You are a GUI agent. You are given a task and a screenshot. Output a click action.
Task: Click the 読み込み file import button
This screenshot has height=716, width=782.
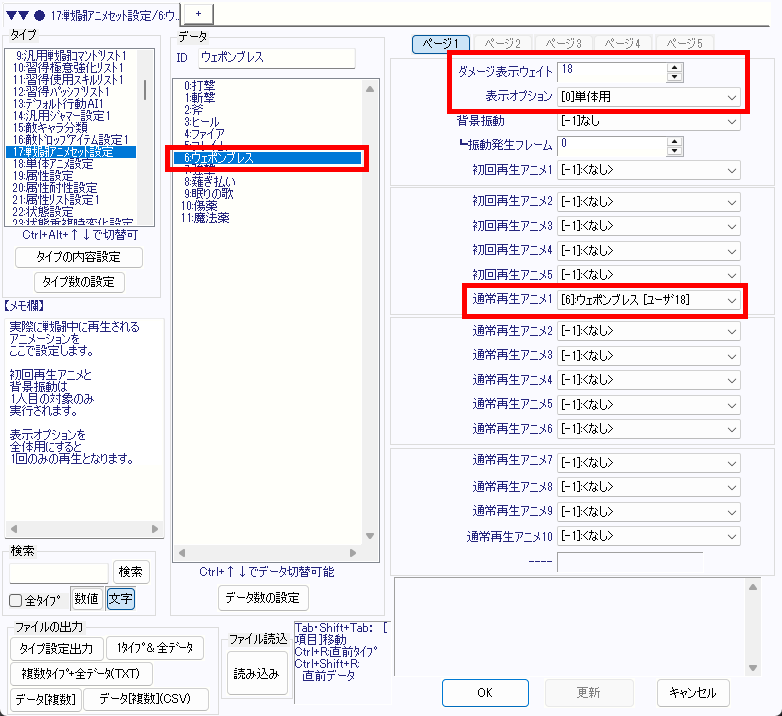255,673
